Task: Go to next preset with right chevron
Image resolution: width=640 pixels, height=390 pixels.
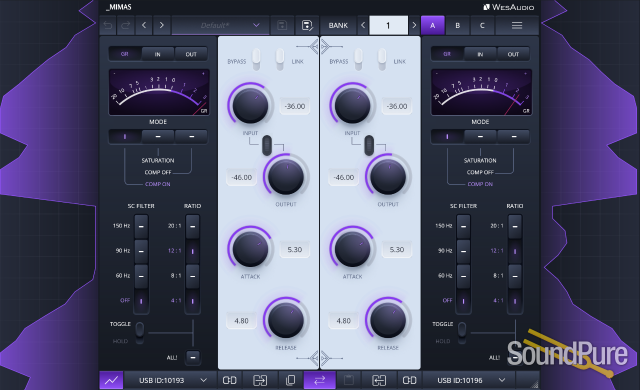Action: [x=162, y=25]
